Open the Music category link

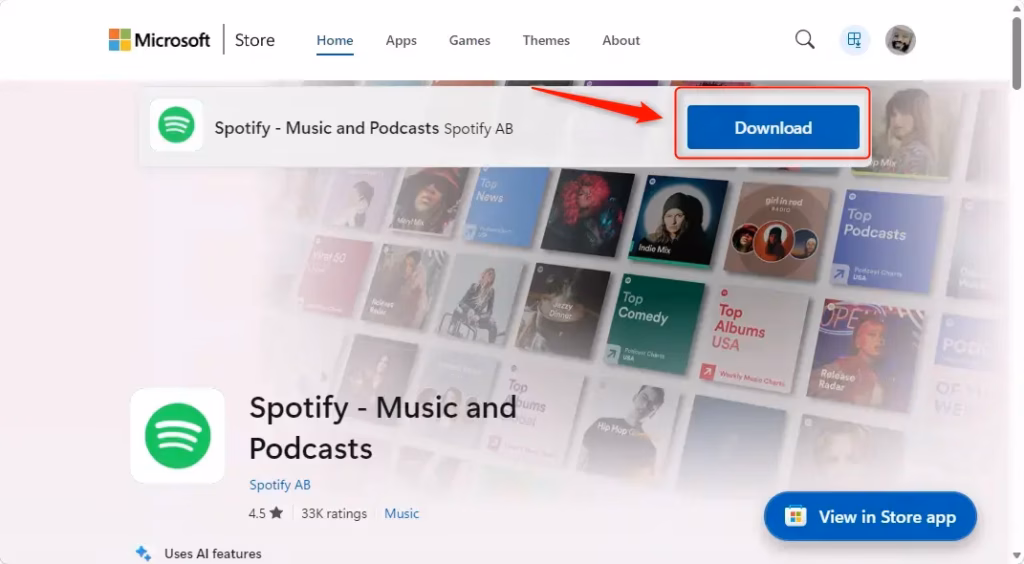click(402, 514)
